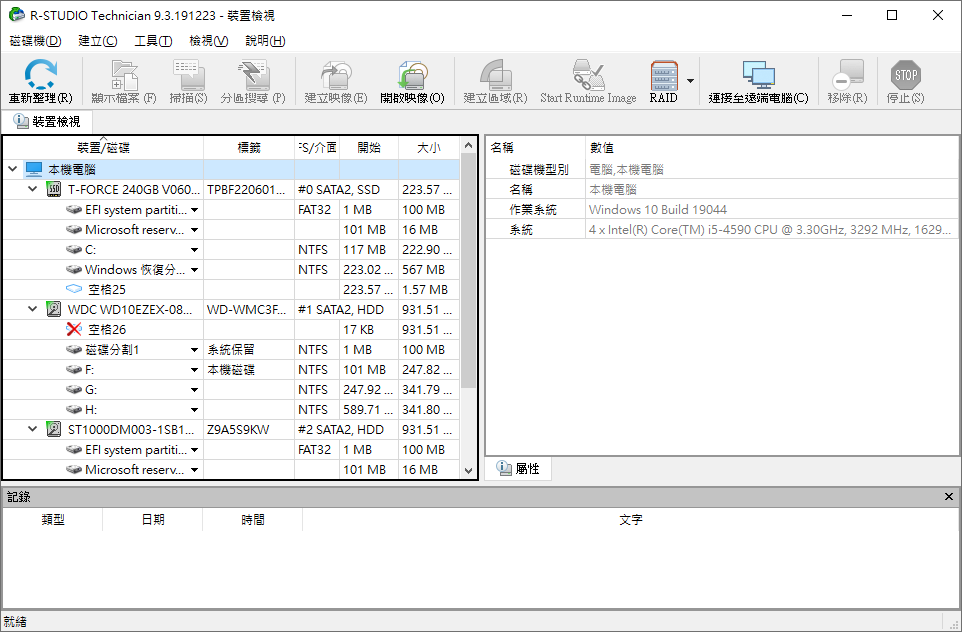Select the 磁碟機型別 property row

(722, 169)
